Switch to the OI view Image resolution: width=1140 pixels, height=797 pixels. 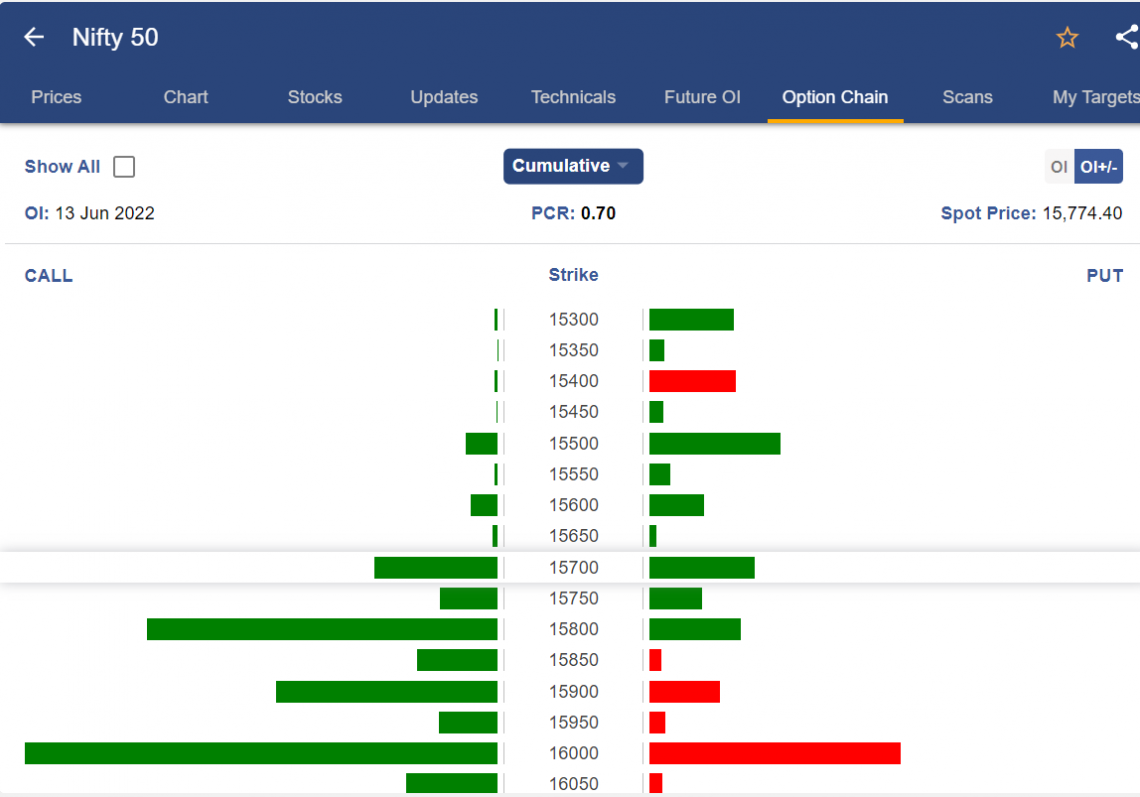pos(1058,166)
